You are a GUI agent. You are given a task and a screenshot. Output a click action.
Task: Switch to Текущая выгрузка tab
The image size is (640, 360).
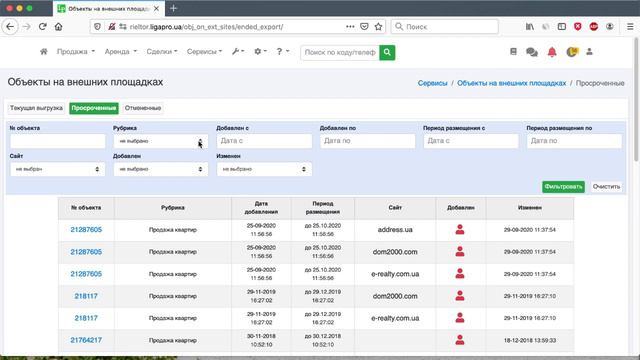[x=36, y=108]
